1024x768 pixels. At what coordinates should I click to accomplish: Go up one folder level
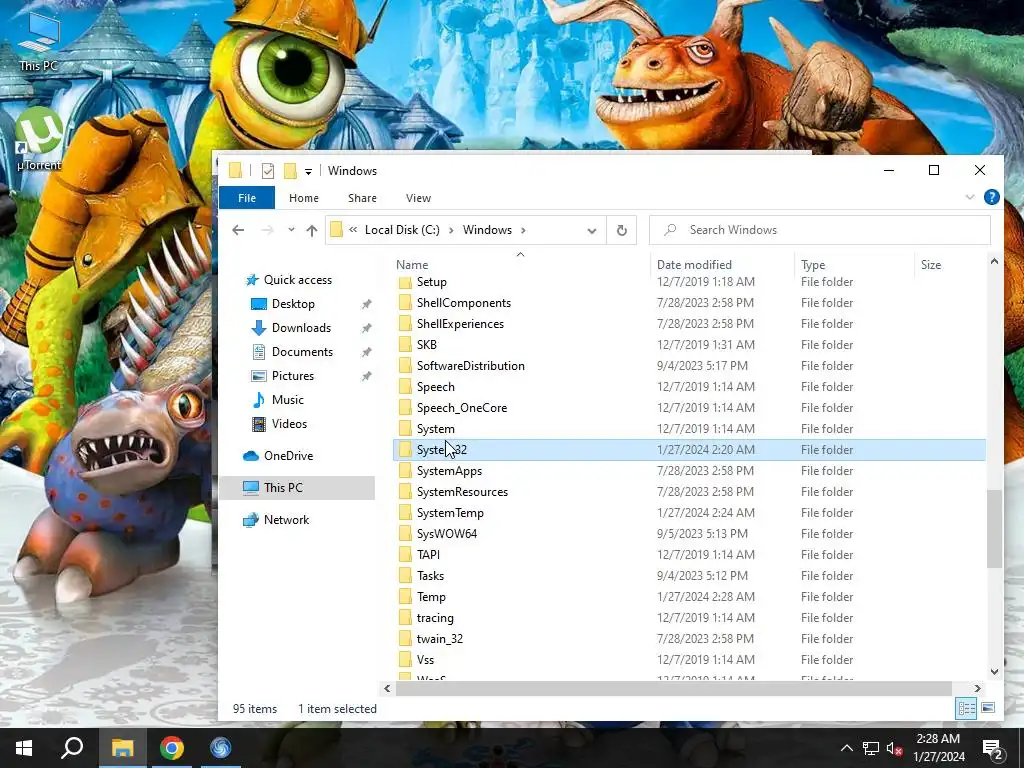pos(312,230)
